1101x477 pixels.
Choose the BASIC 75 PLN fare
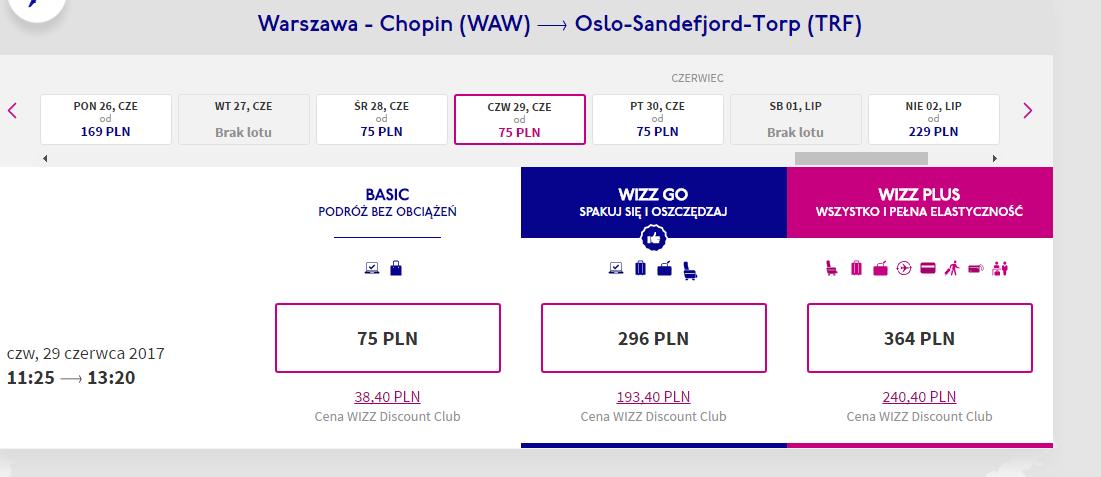click(x=388, y=338)
